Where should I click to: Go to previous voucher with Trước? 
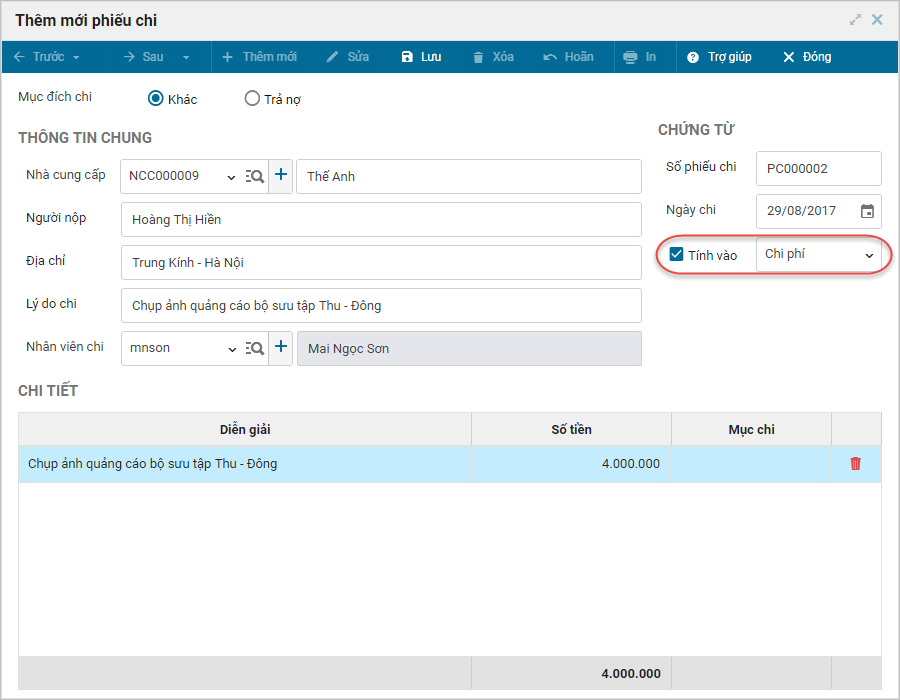(x=46, y=57)
